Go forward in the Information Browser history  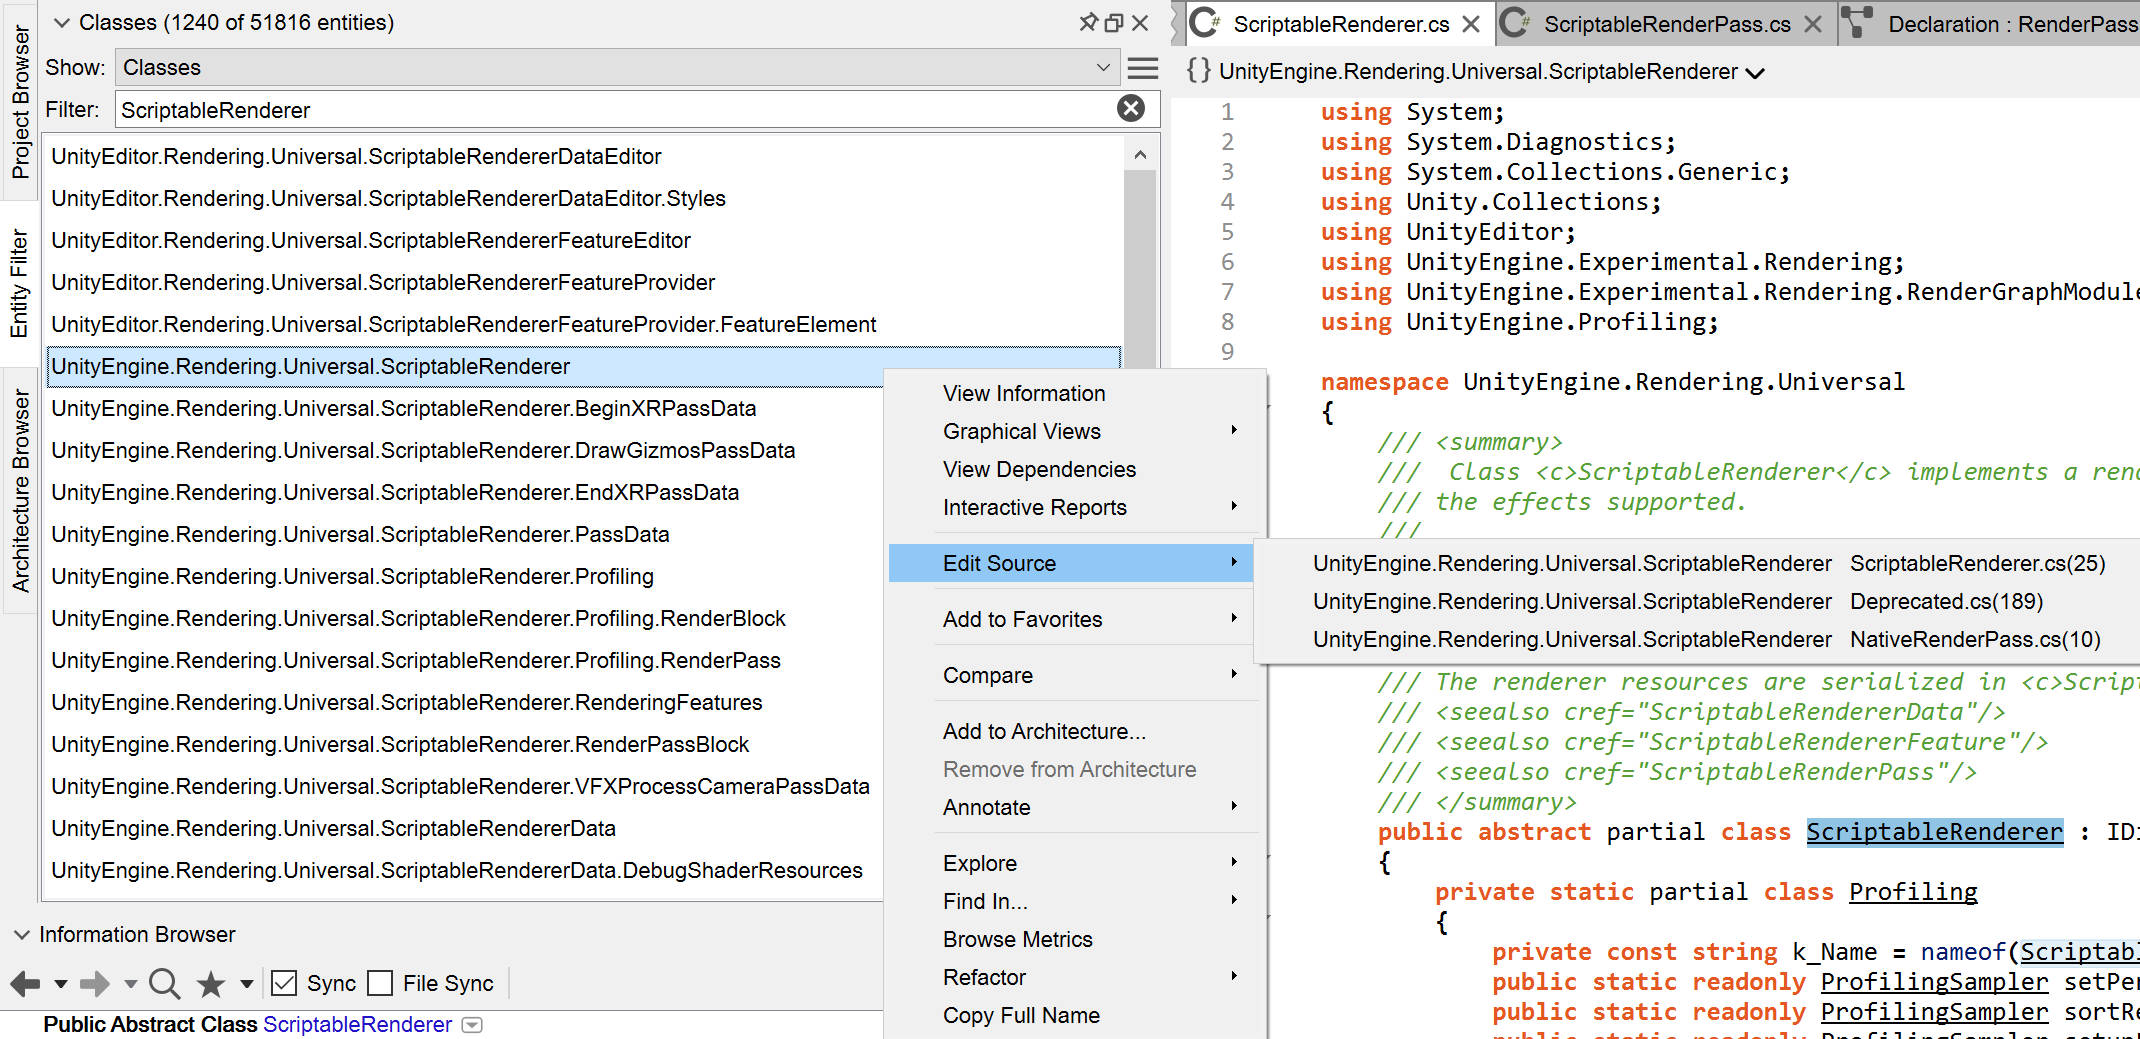(95, 984)
